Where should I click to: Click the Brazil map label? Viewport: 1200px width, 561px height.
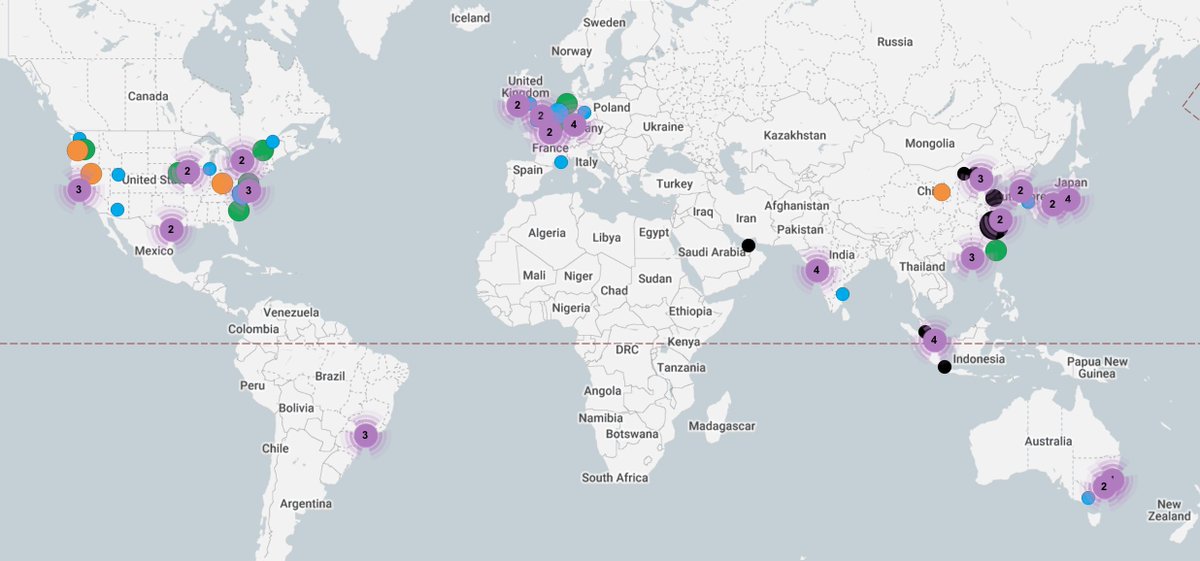point(329,376)
